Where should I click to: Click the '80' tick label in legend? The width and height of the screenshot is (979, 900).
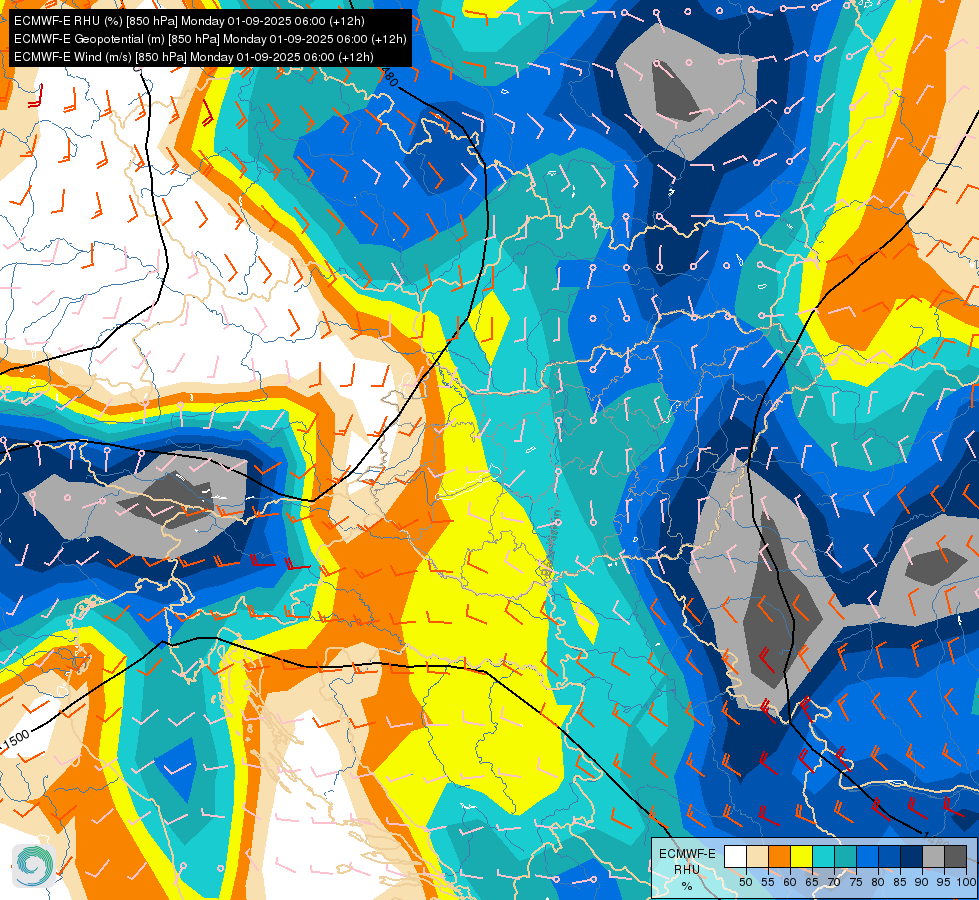pyautogui.click(x=878, y=883)
